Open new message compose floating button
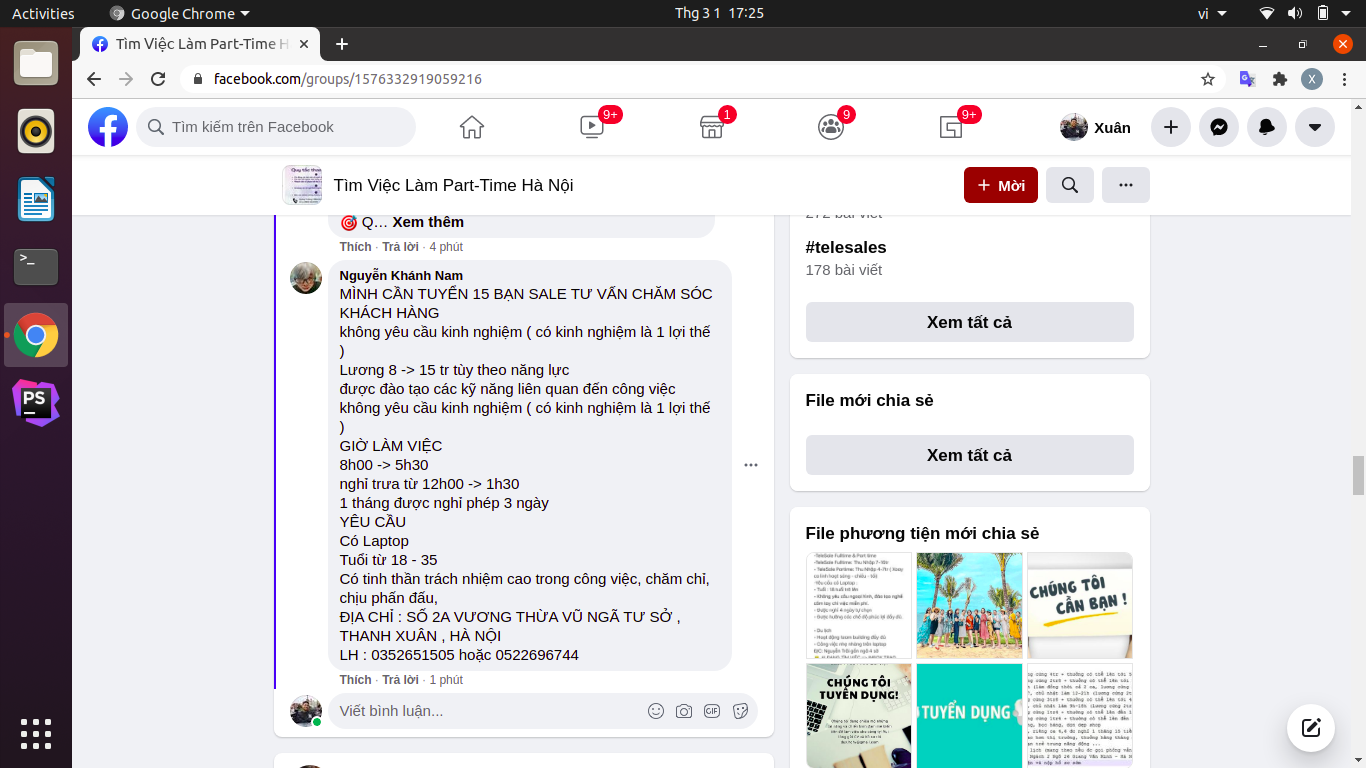The height and width of the screenshot is (768, 1366). pos(1311,728)
